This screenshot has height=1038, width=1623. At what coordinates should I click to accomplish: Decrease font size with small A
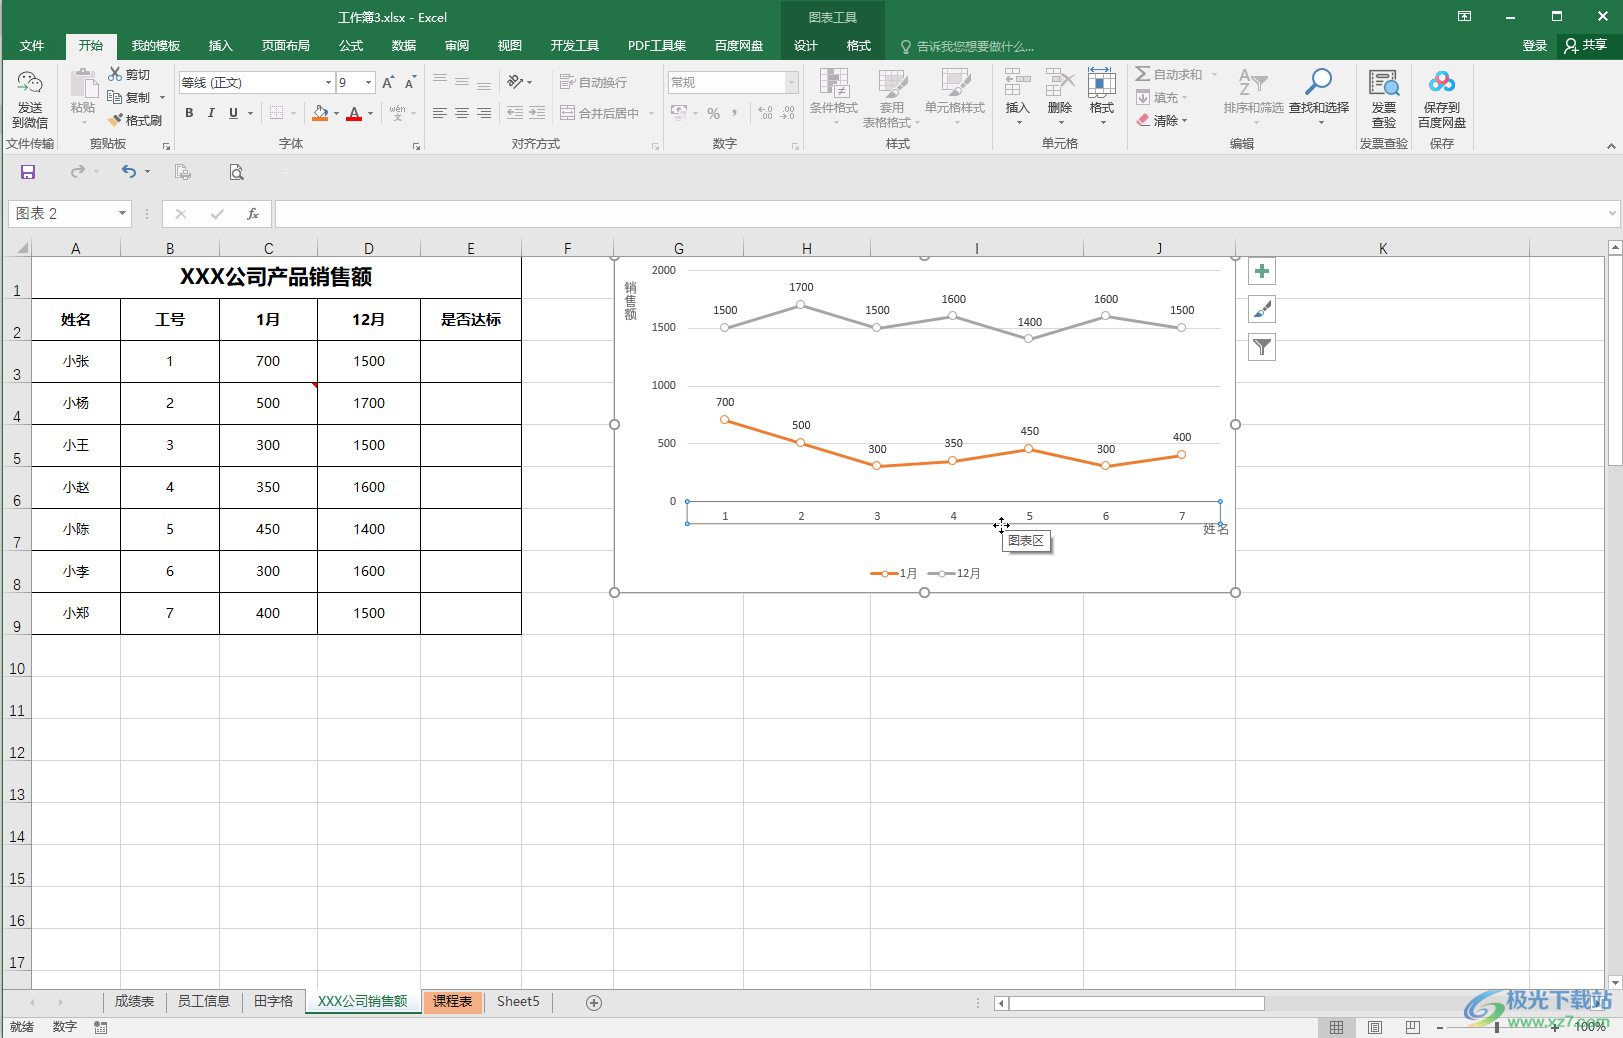(410, 82)
